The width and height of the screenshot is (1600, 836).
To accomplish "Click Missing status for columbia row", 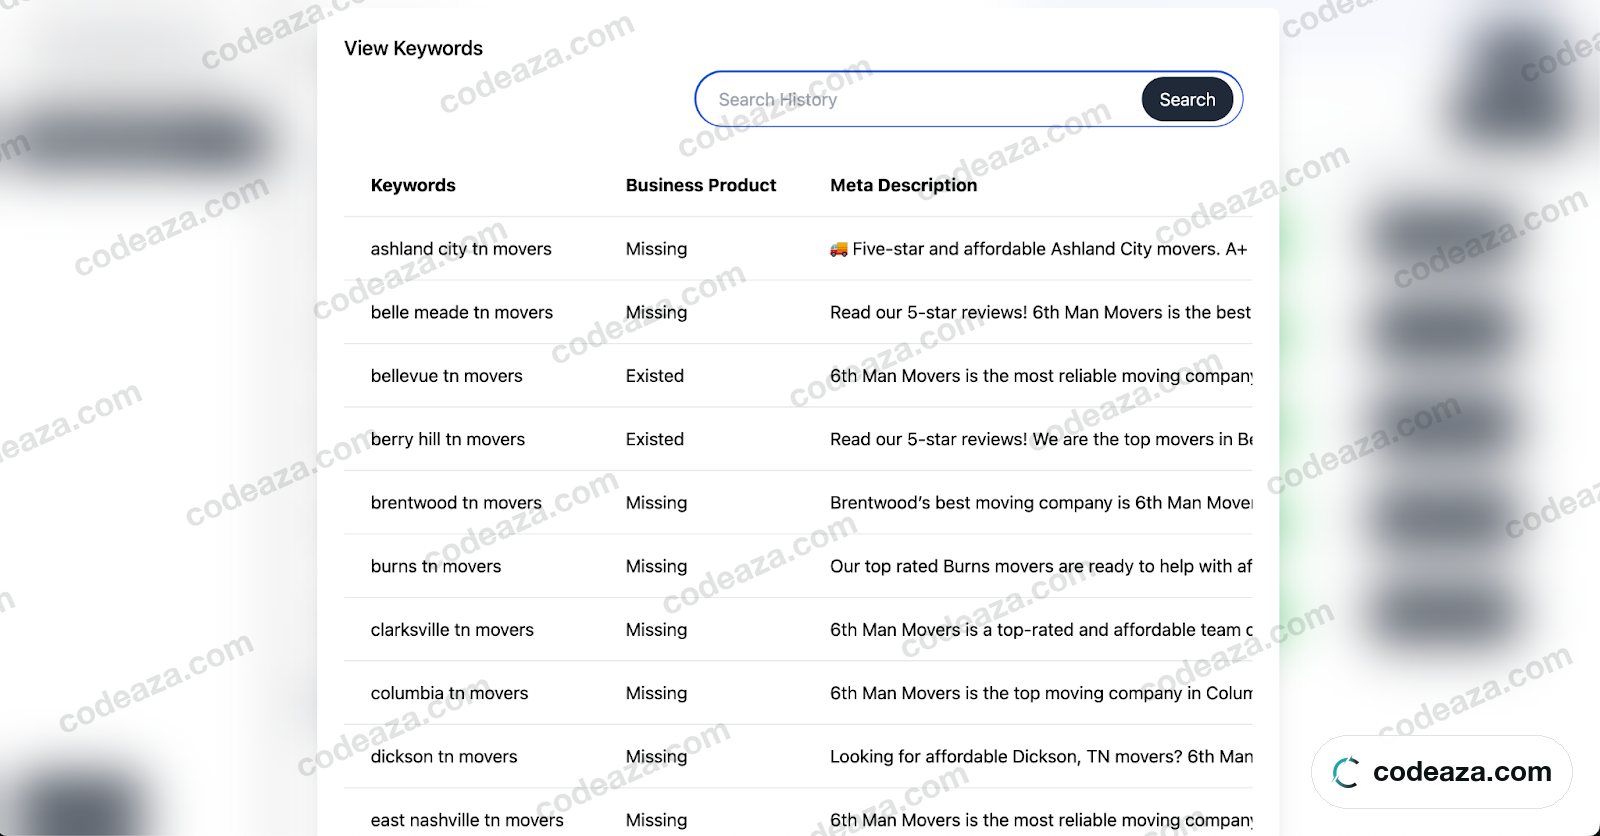I will 657,693.
